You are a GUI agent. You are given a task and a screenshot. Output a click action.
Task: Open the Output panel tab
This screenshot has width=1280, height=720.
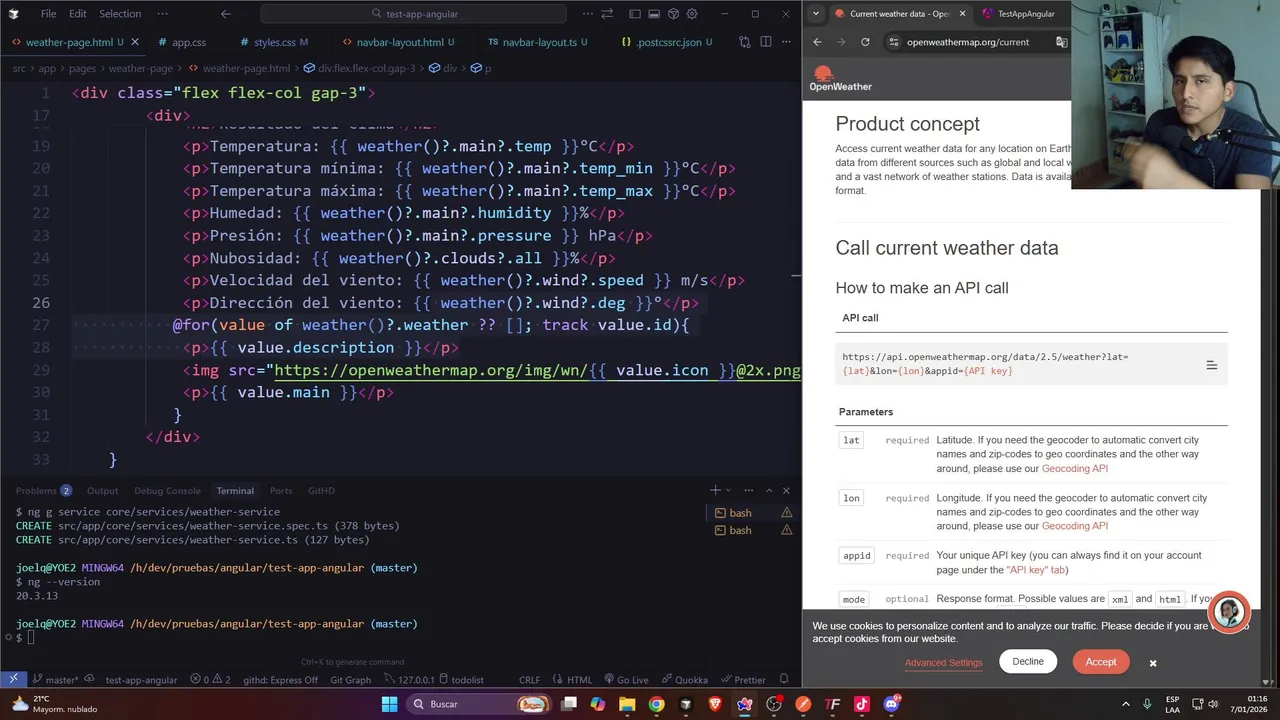pos(102,490)
